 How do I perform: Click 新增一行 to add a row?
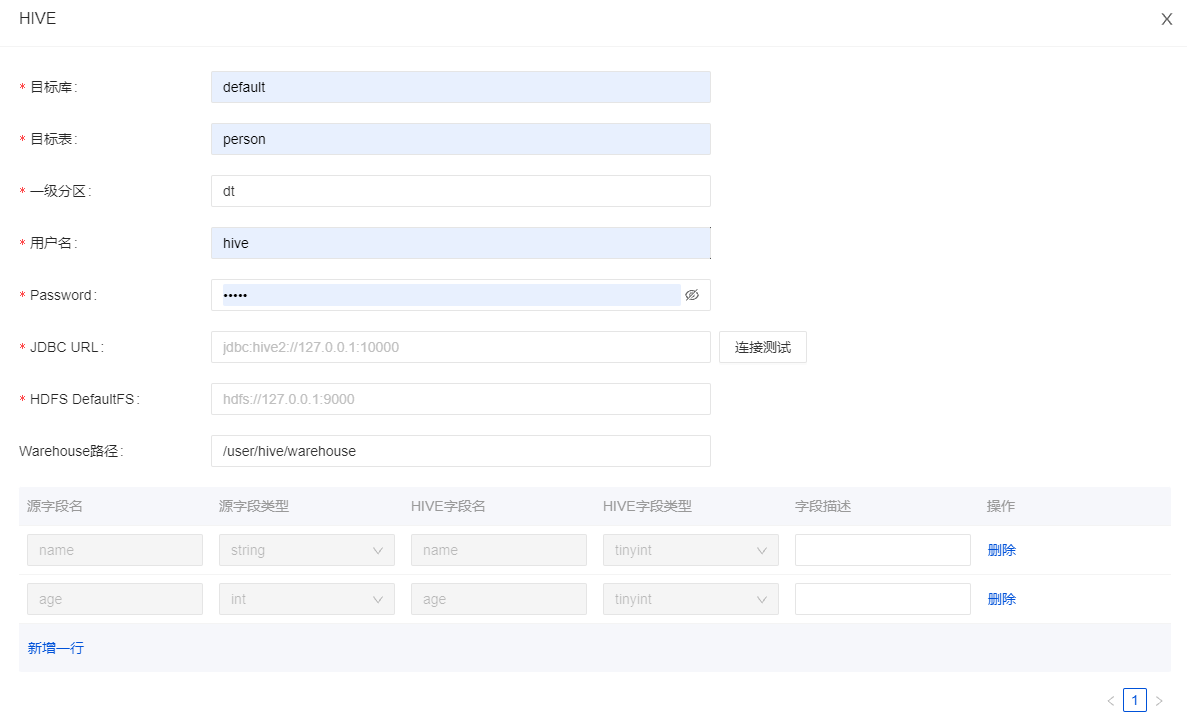click(56, 648)
